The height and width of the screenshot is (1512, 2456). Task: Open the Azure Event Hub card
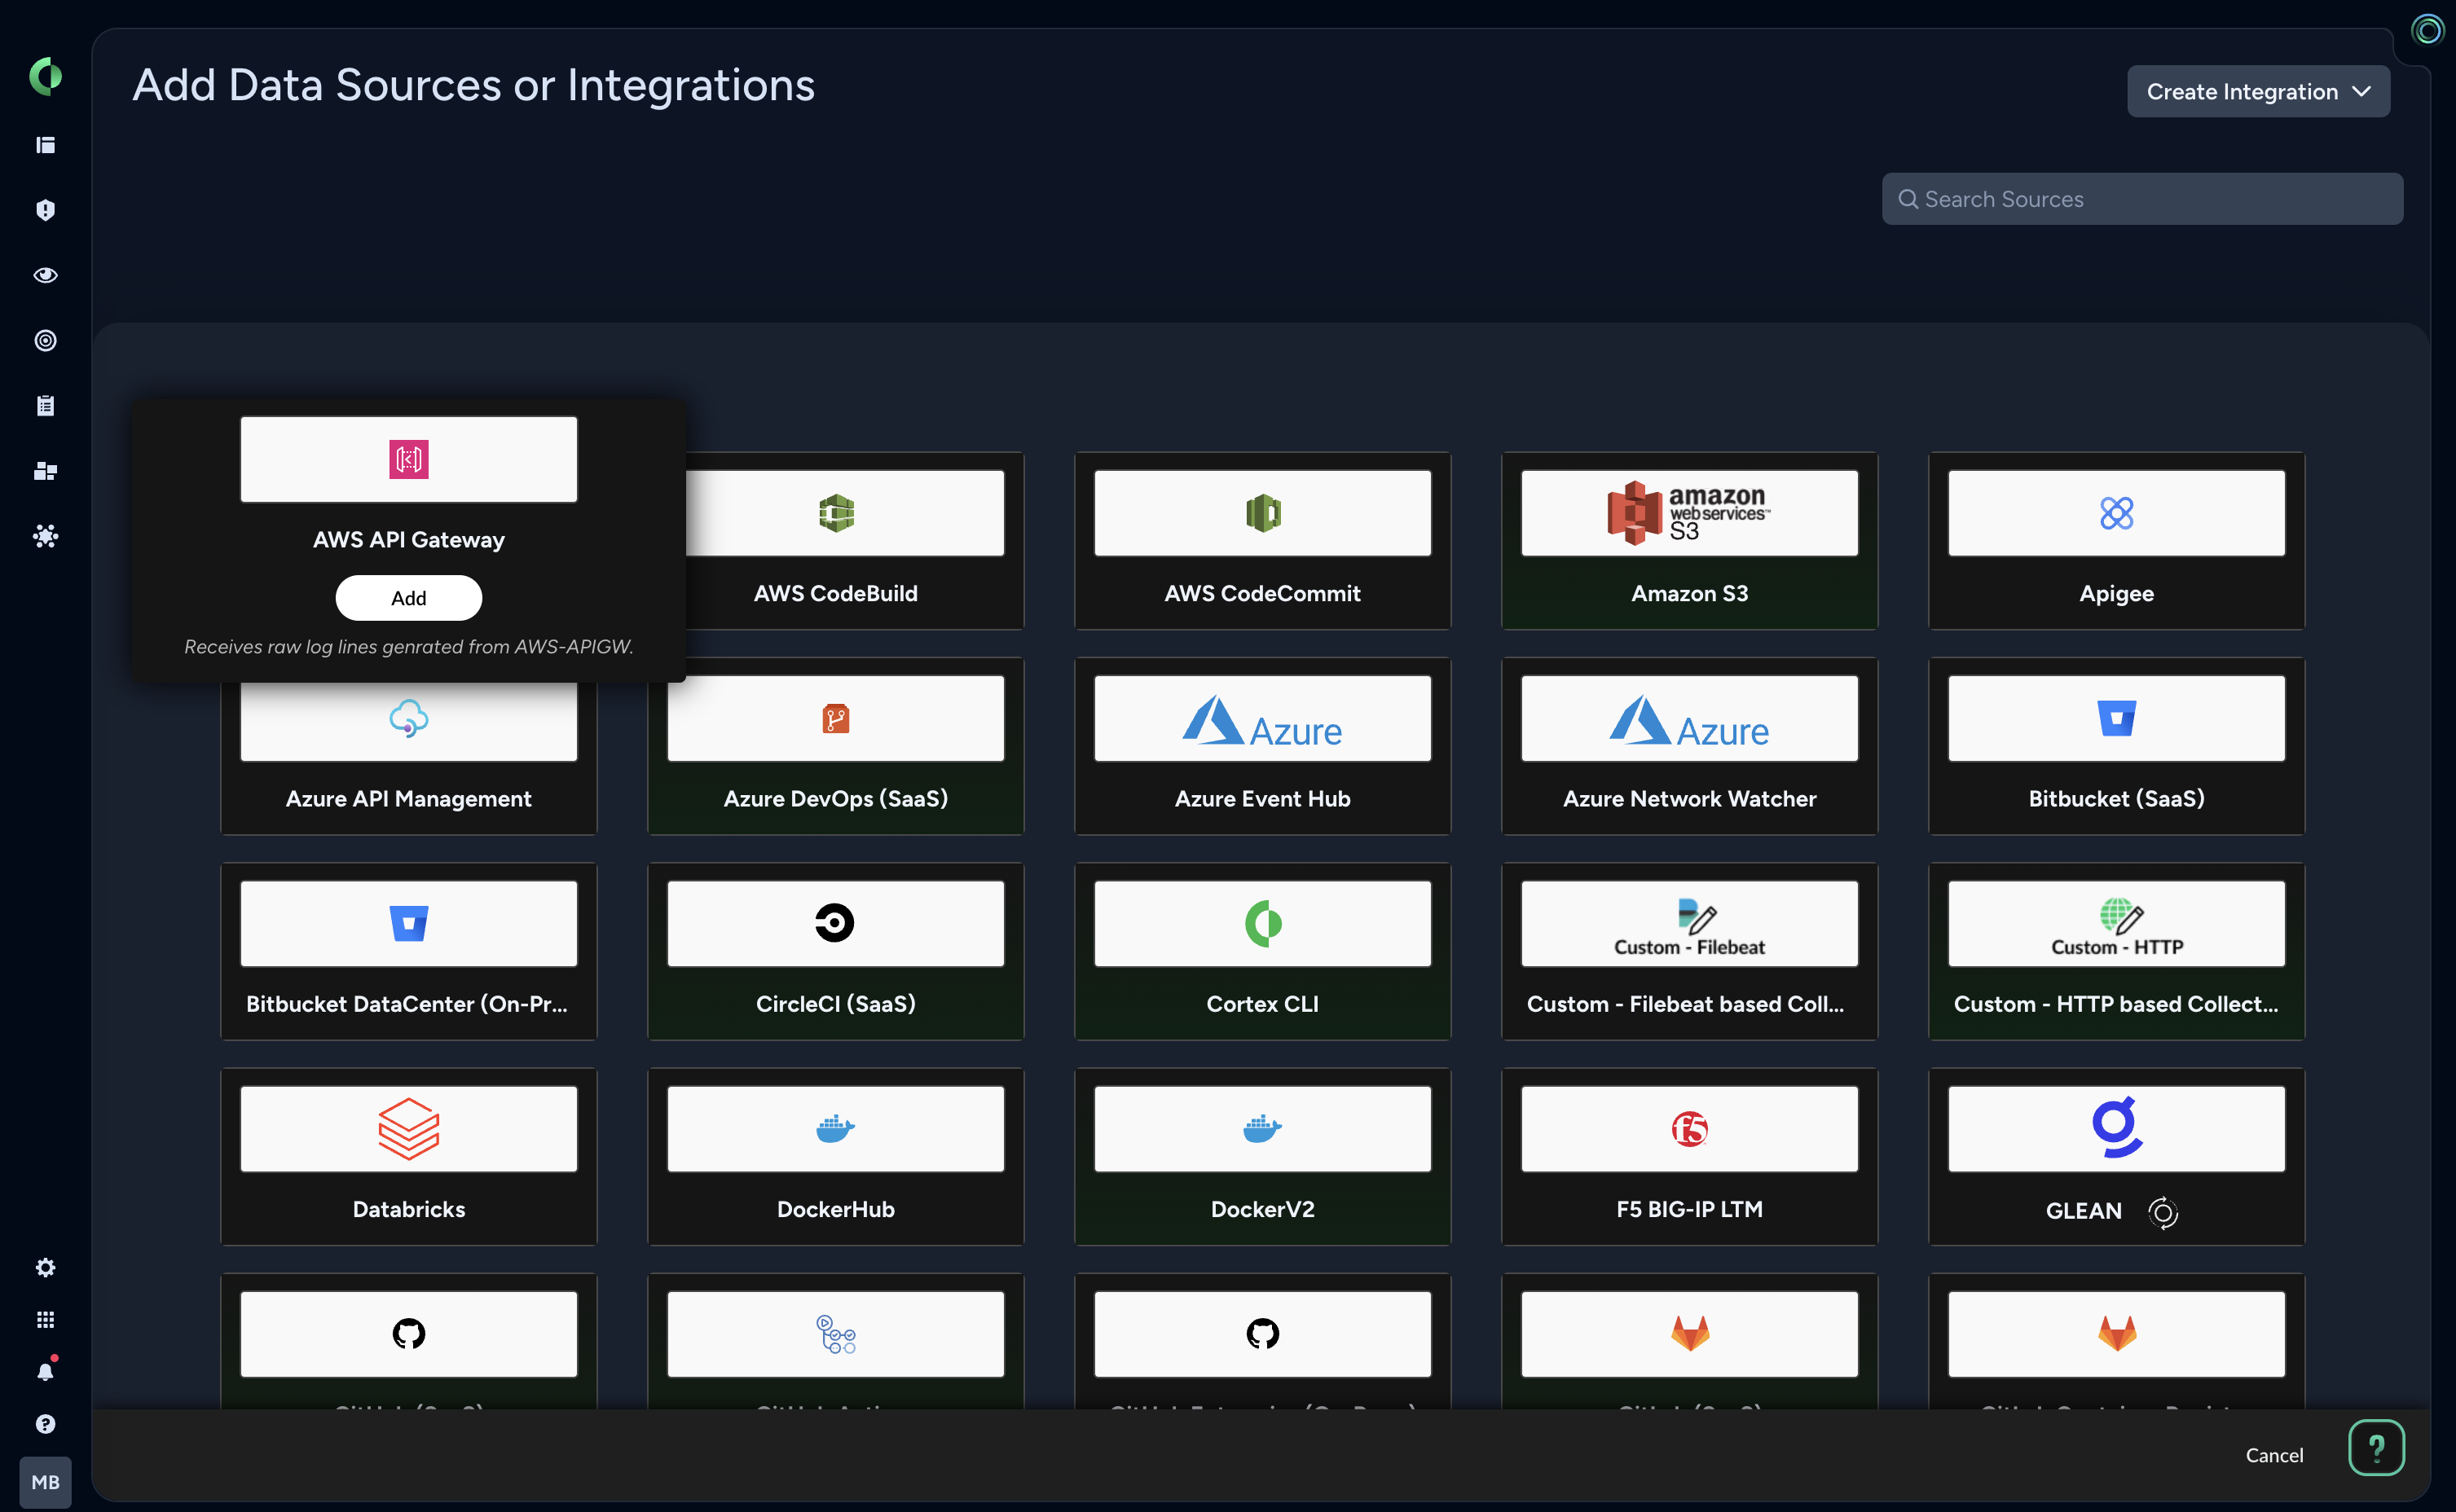(1261, 746)
